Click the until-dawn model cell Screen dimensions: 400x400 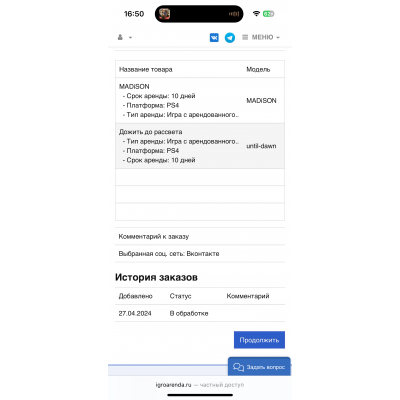[261, 146]
